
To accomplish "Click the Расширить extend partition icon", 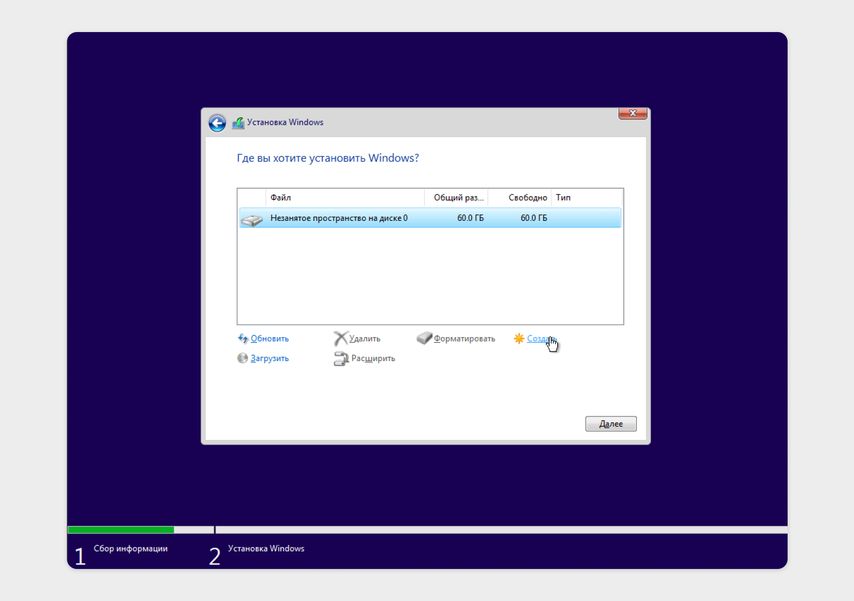I will (341, 359).
